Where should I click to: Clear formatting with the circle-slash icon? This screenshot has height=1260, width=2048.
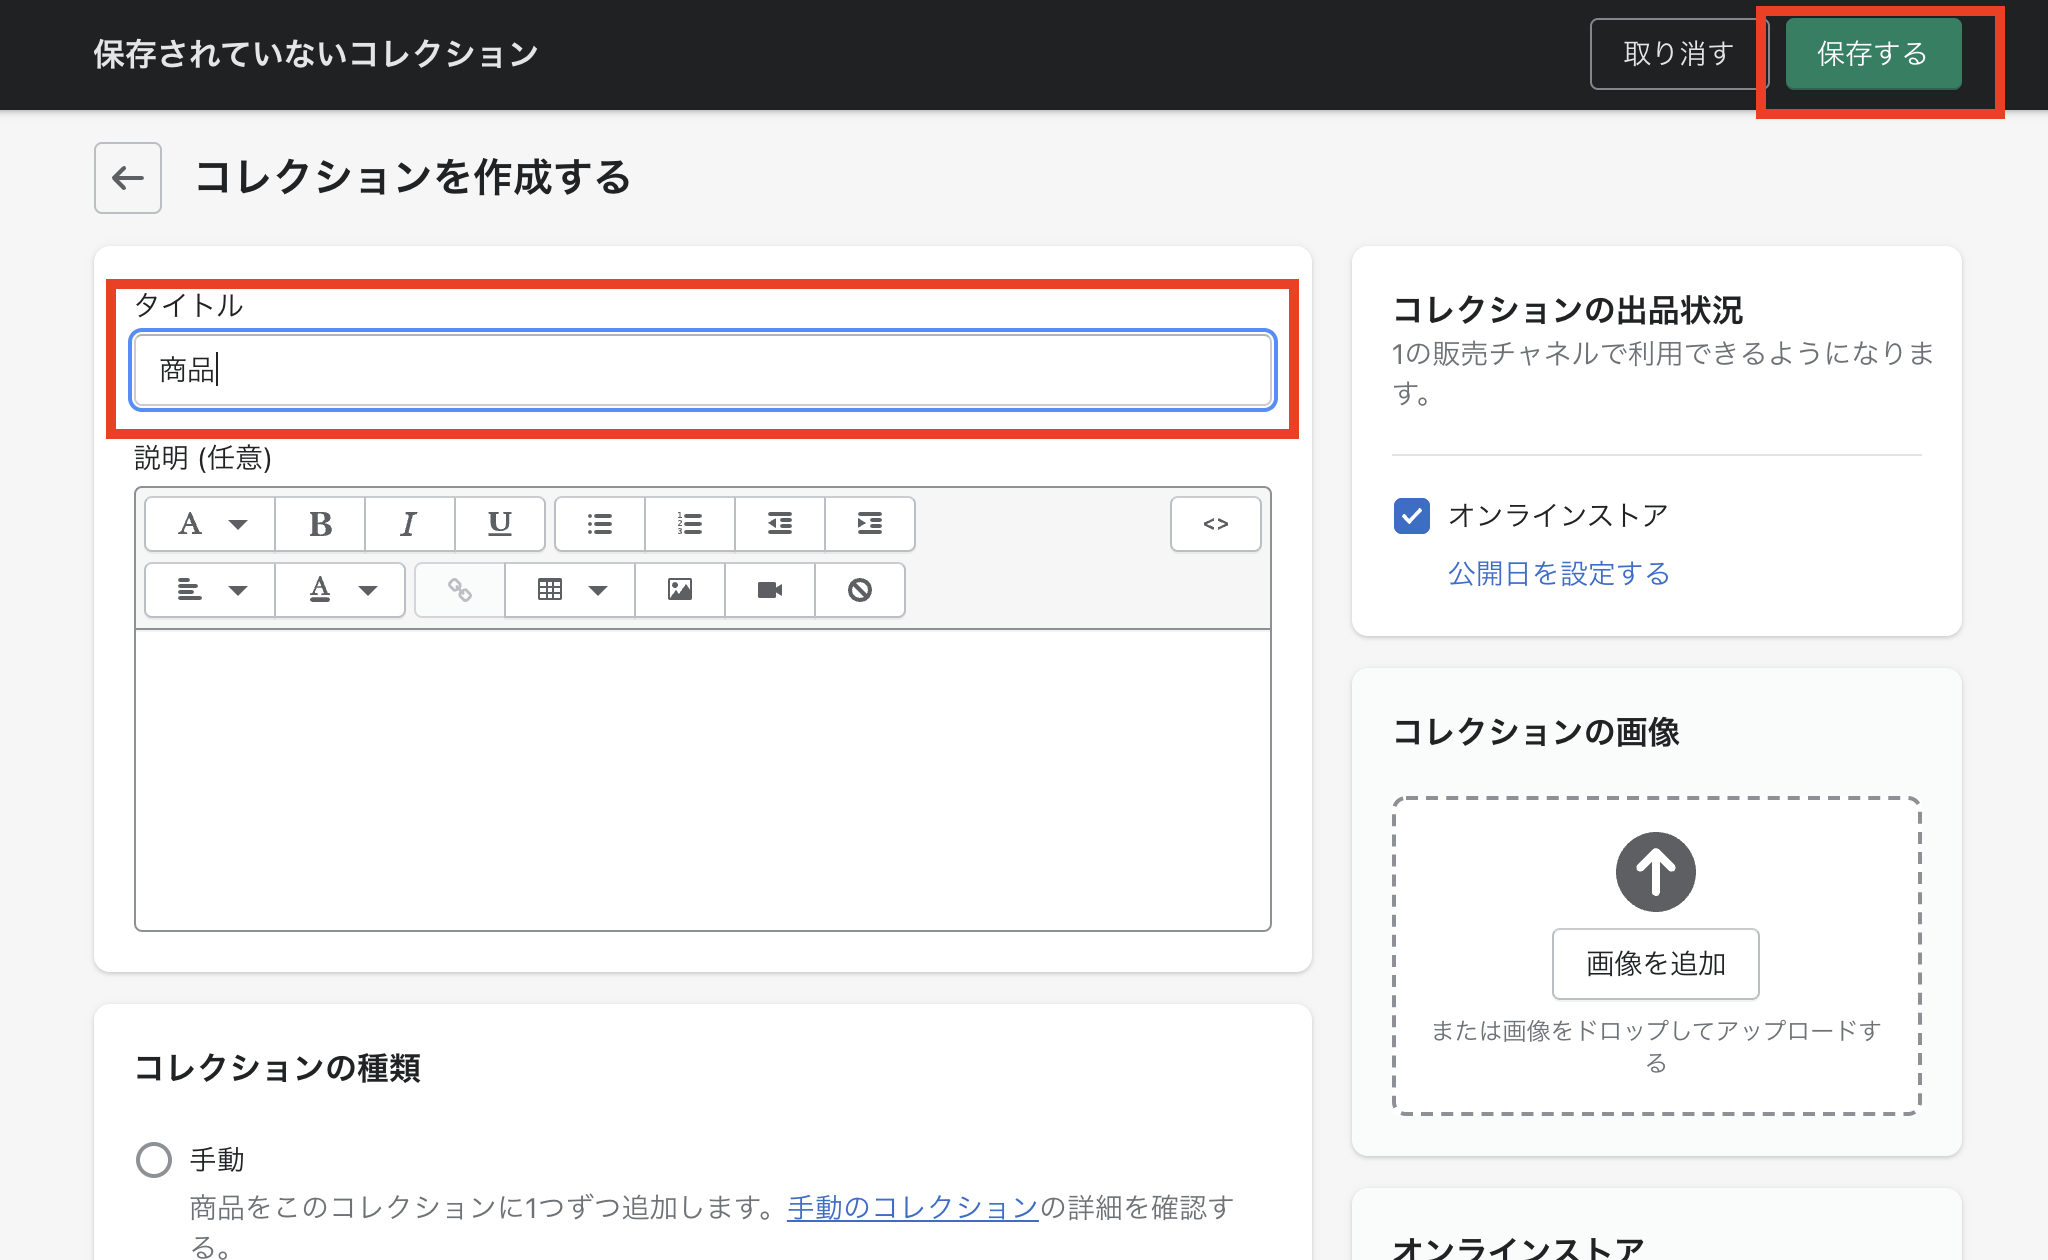pyautogui.click(x=859, y=590)
